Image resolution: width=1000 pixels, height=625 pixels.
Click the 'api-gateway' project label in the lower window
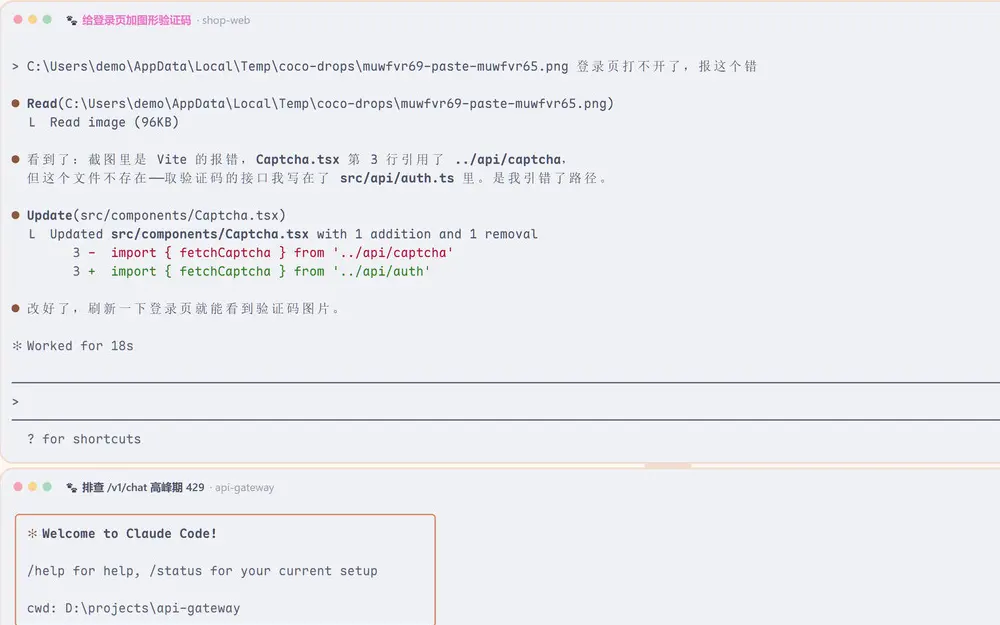click(x=244, y=487)
